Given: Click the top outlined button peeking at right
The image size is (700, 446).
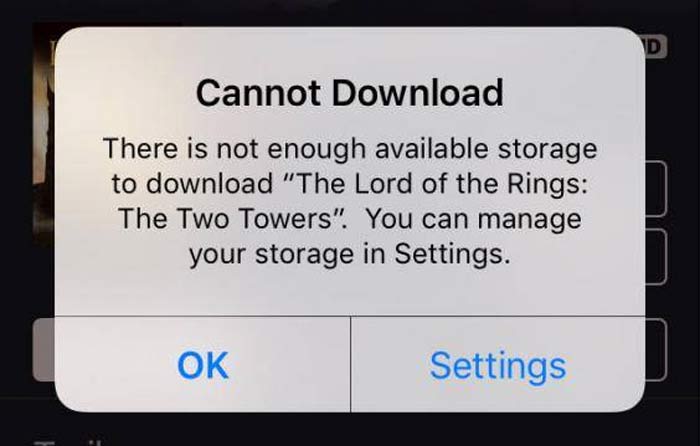Looking at the screenshot, I should tap(656, 189).
